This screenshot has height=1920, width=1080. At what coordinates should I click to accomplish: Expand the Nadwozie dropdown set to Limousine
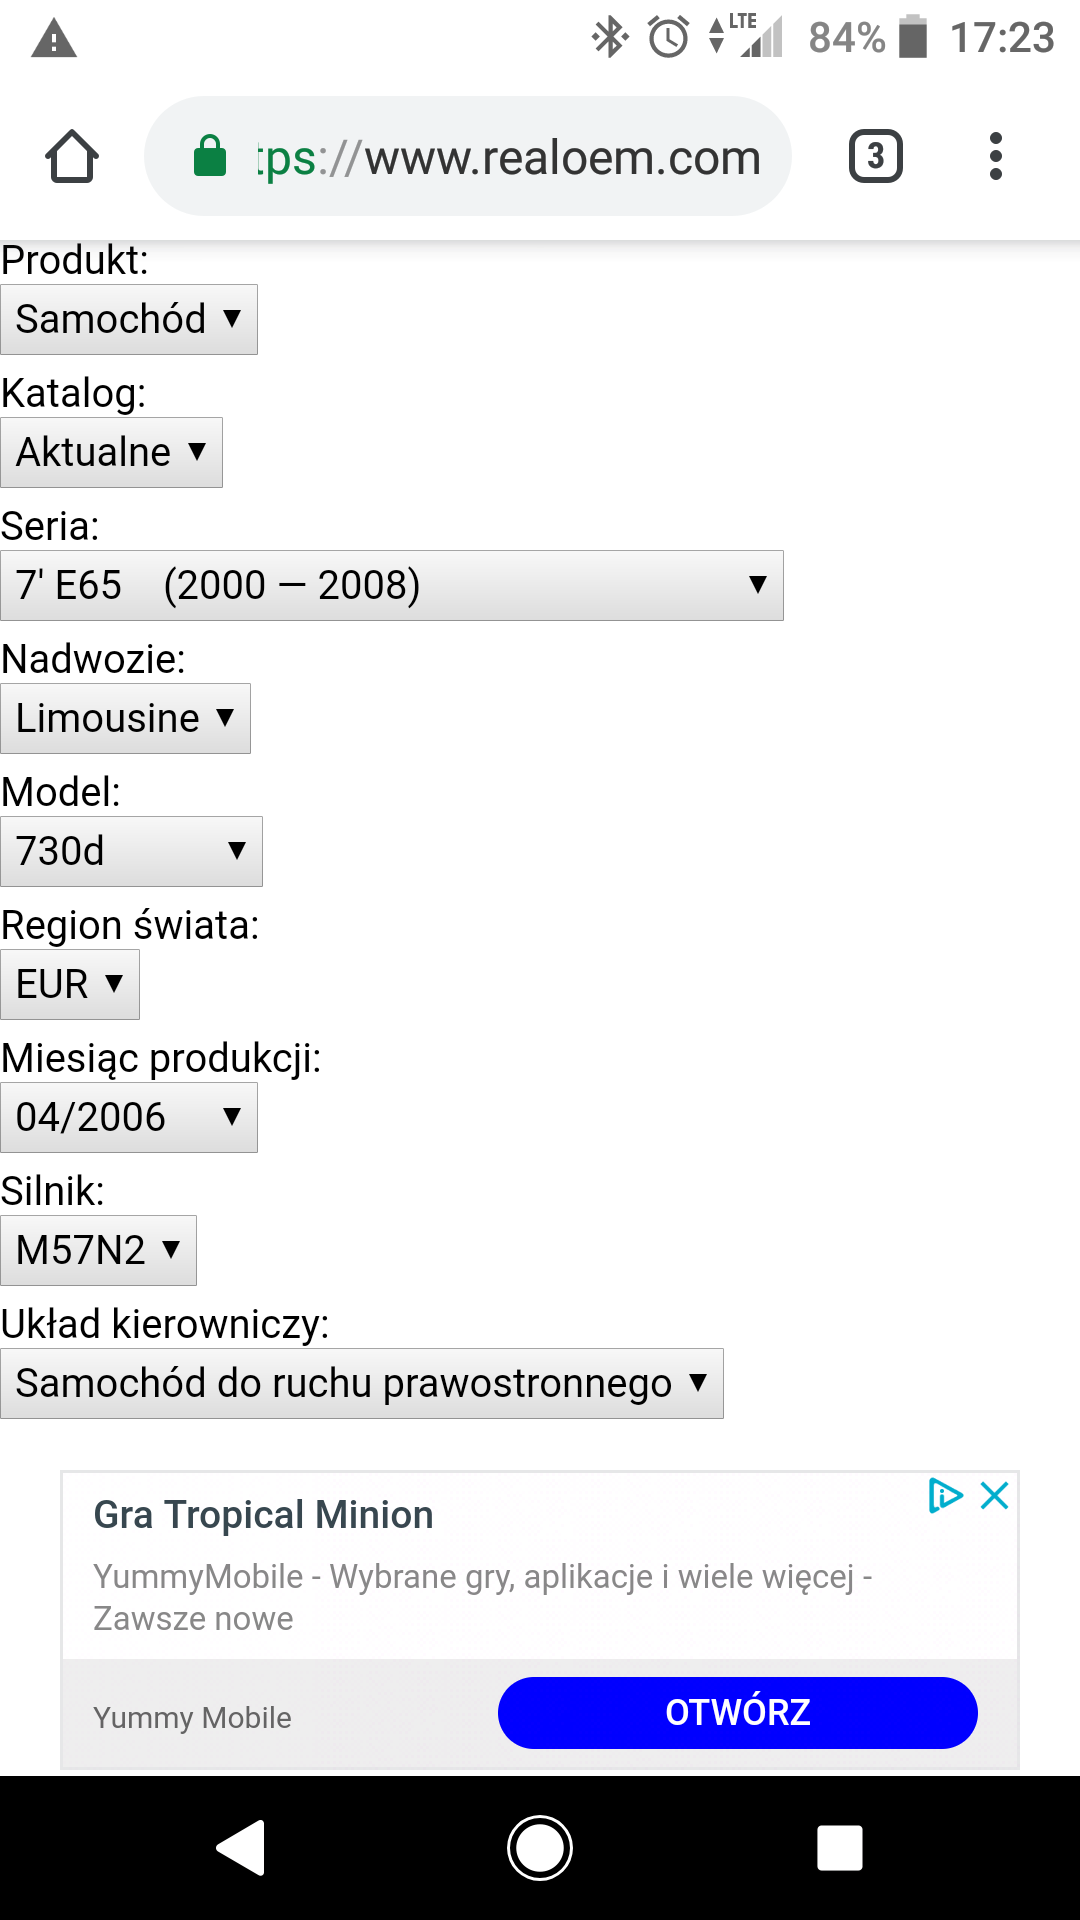click(125, 719)
